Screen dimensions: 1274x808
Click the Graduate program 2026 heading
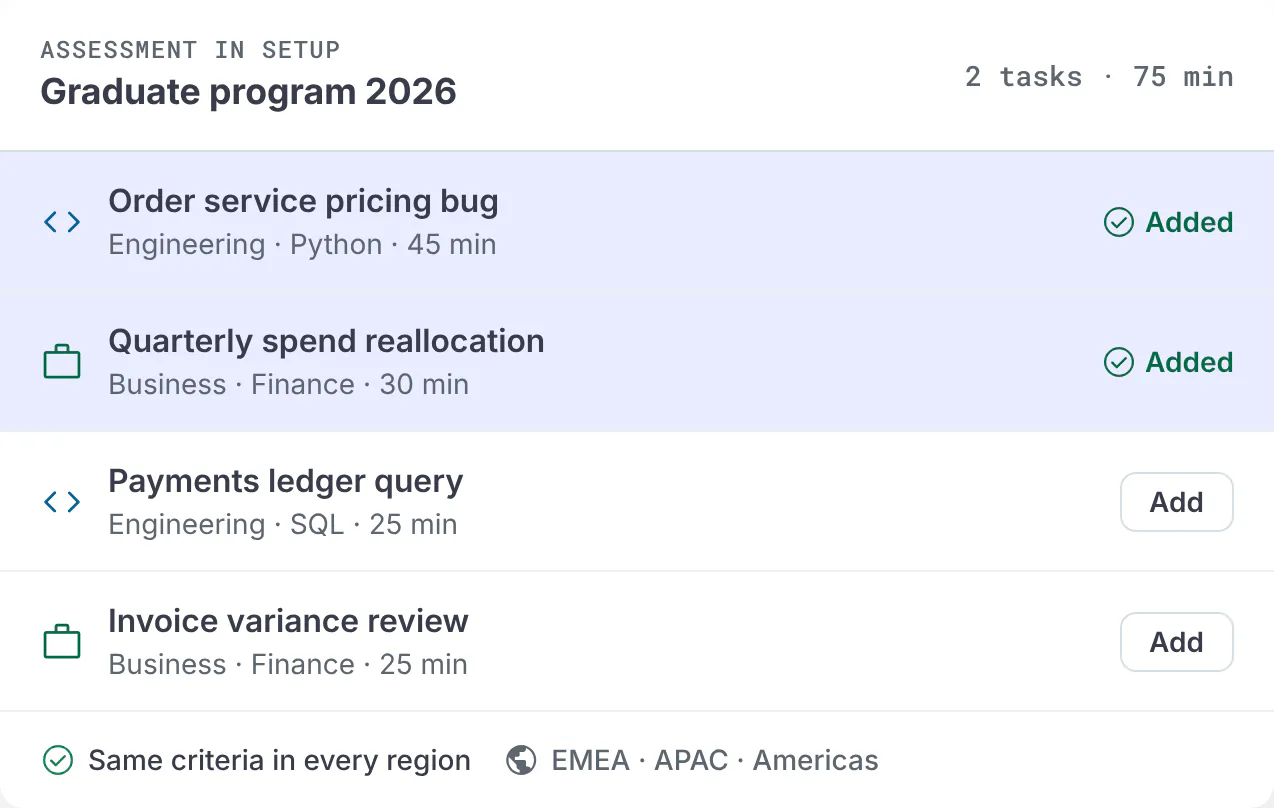click(248, 92)
